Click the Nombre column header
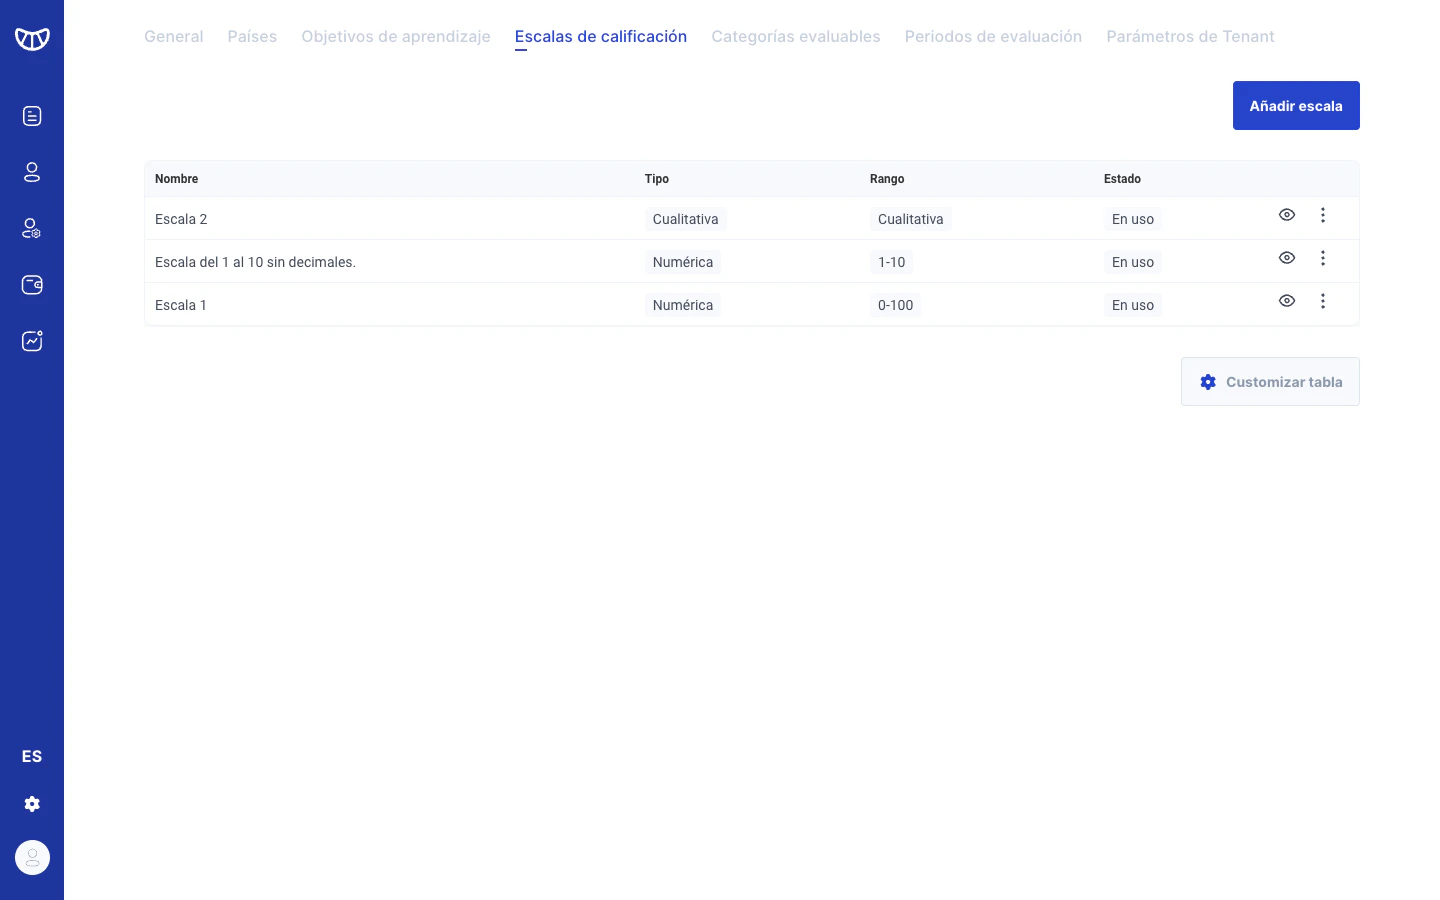Image resolution: width=1440 pixels, height=900 pixels. click(177, 179)
